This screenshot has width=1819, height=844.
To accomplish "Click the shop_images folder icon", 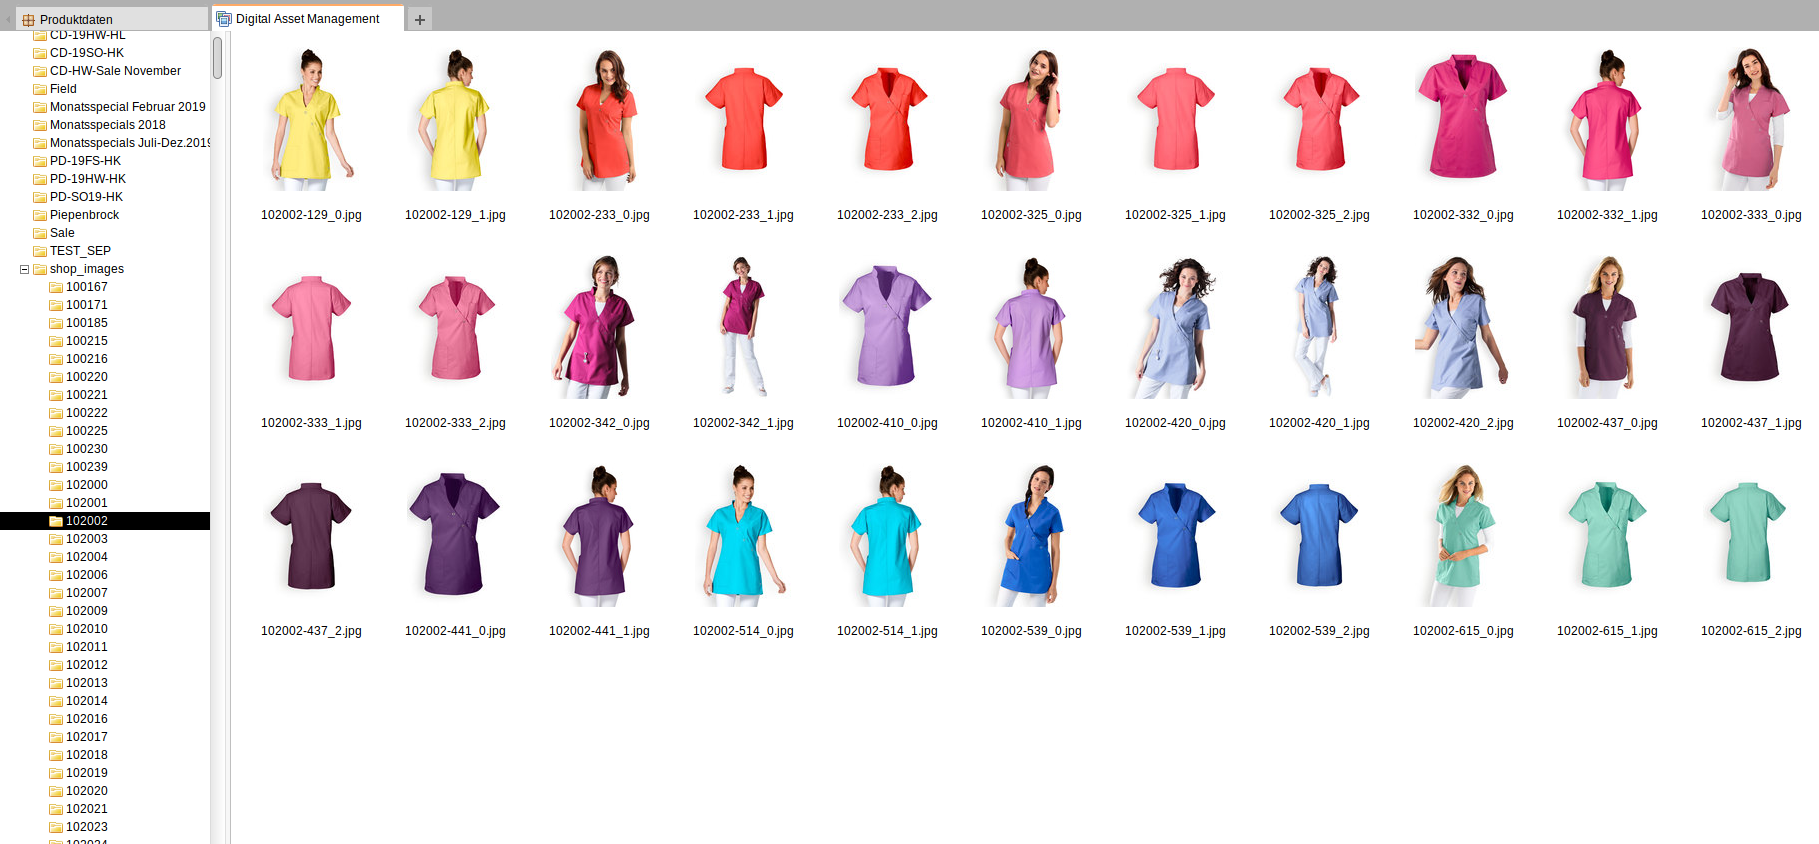I will 40,269.
